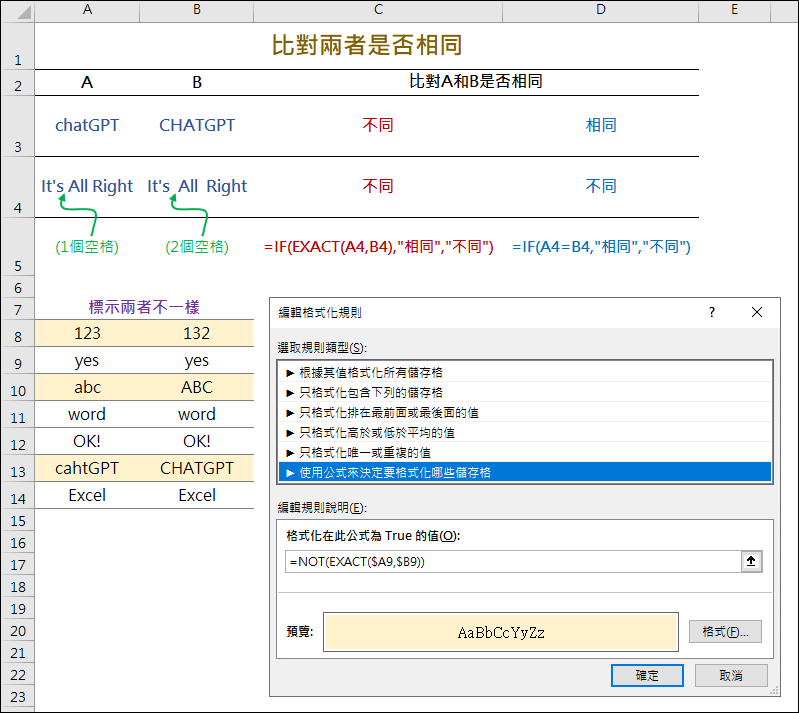Select rule type 使用公式來決定要格式化哪些儲存格
Image resolution: width=799 pixels, height=713 pixels.
525,472
